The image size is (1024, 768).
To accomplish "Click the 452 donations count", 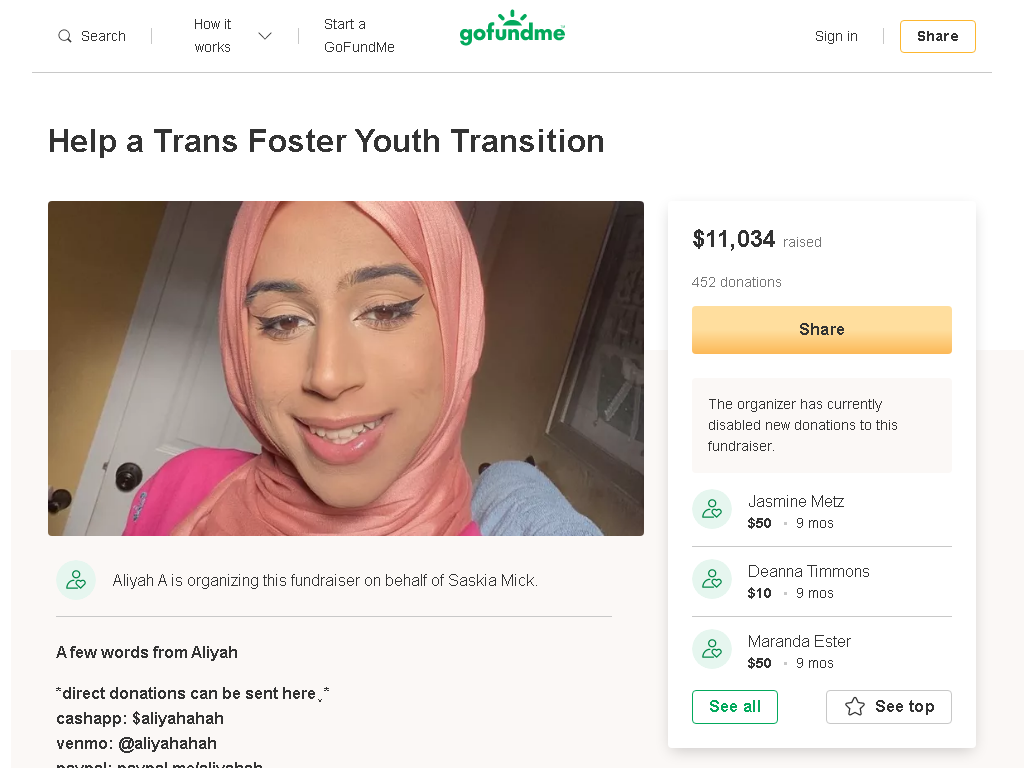I will pos(737,282).
